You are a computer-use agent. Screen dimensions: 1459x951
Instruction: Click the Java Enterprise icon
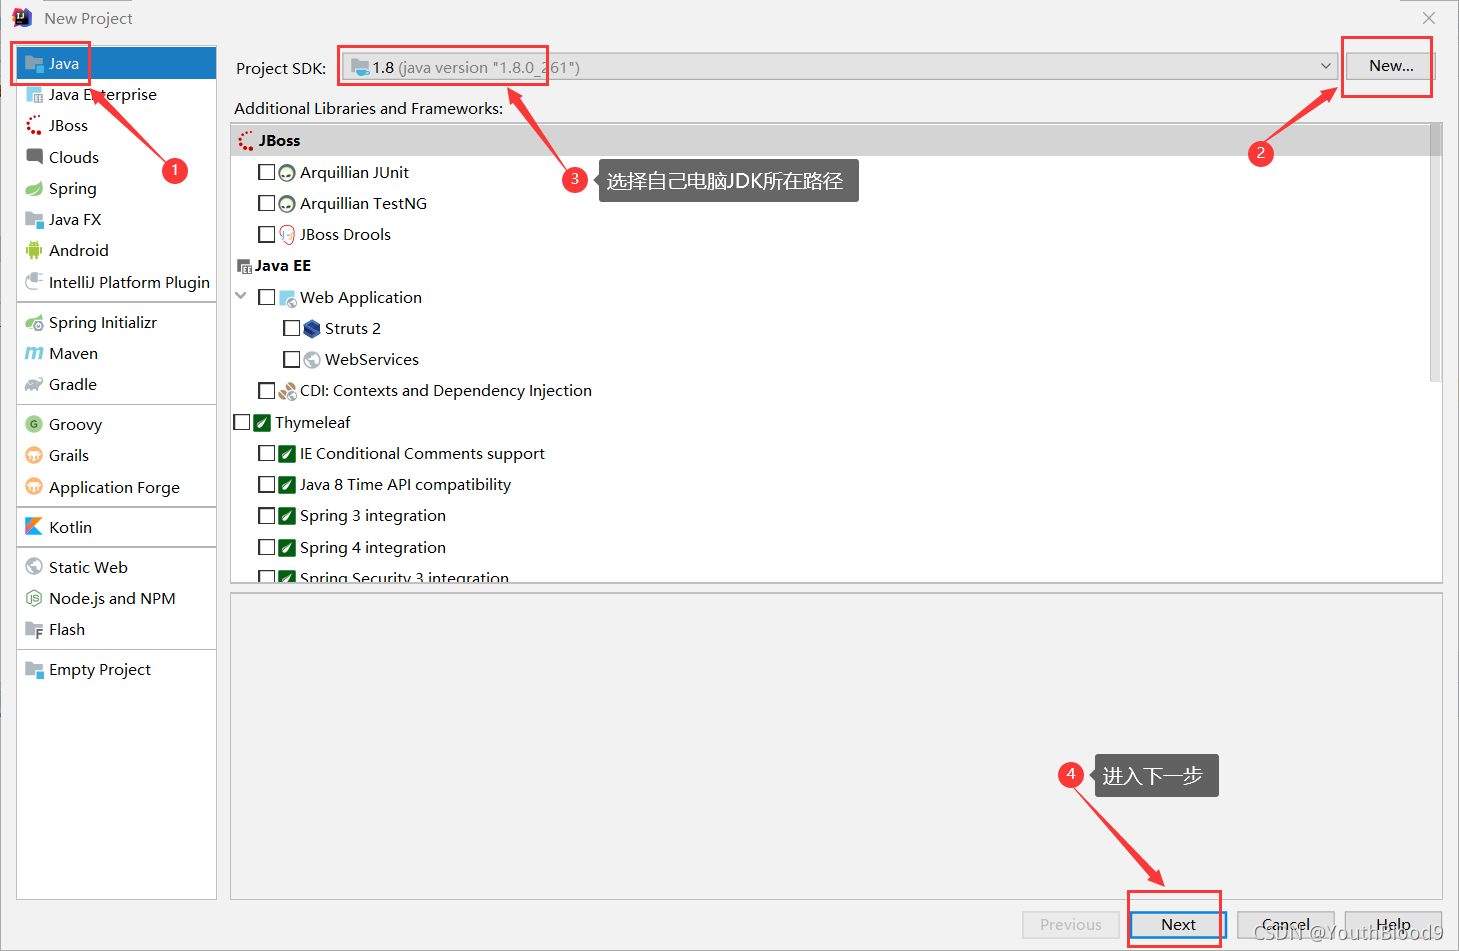(x=34, y=95)
